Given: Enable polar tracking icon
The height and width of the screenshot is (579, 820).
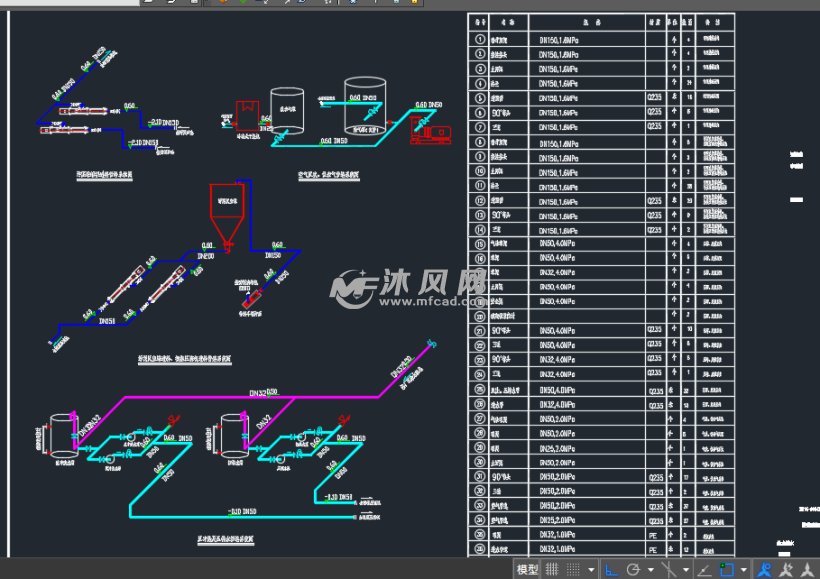Looking at the screenshot, I should pos(632,570).
